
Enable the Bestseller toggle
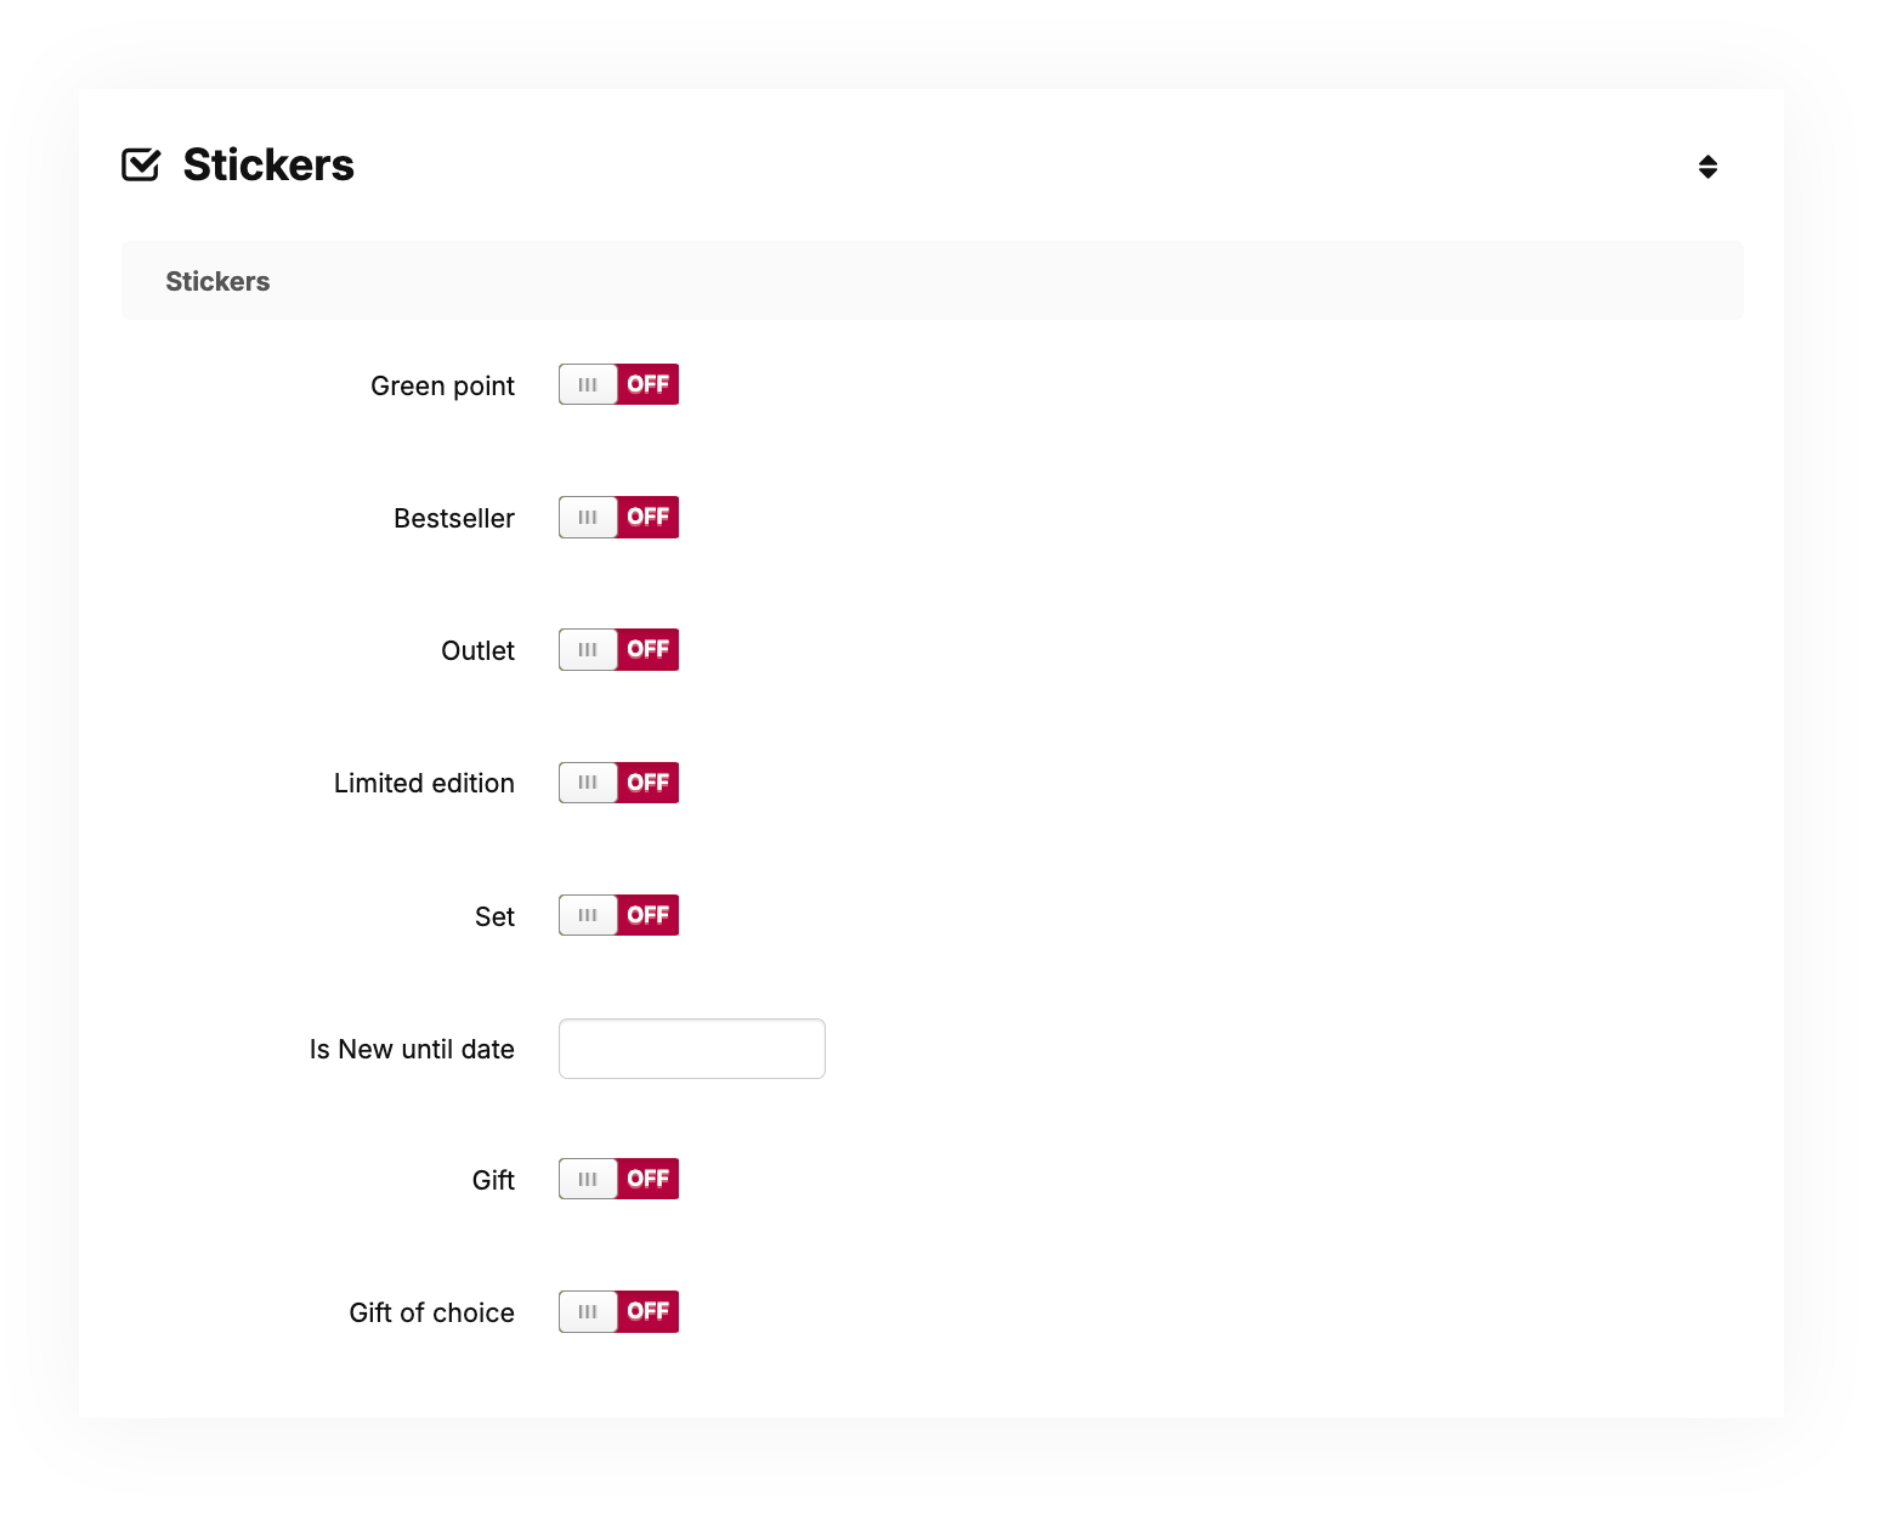[x=618, y=518]
